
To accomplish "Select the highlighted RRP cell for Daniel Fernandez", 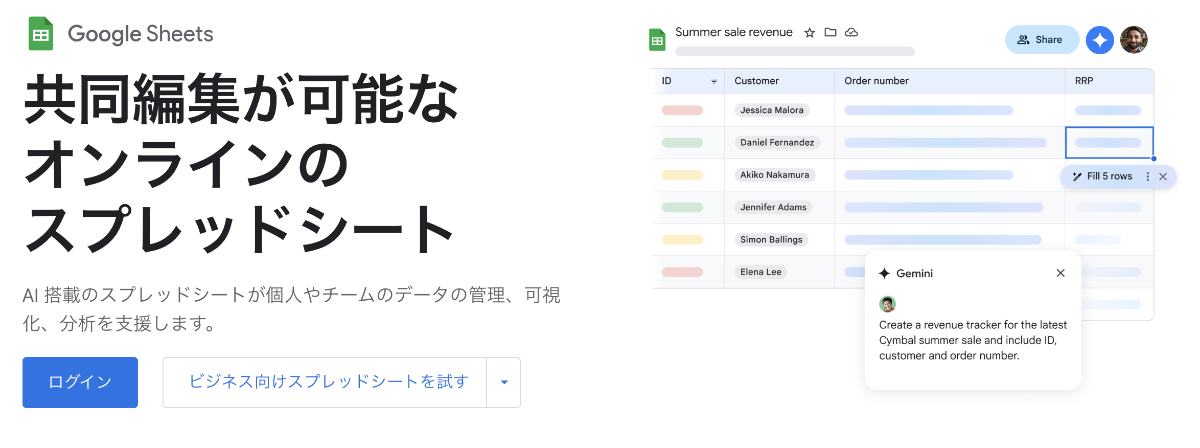I will click(1108, 143).
